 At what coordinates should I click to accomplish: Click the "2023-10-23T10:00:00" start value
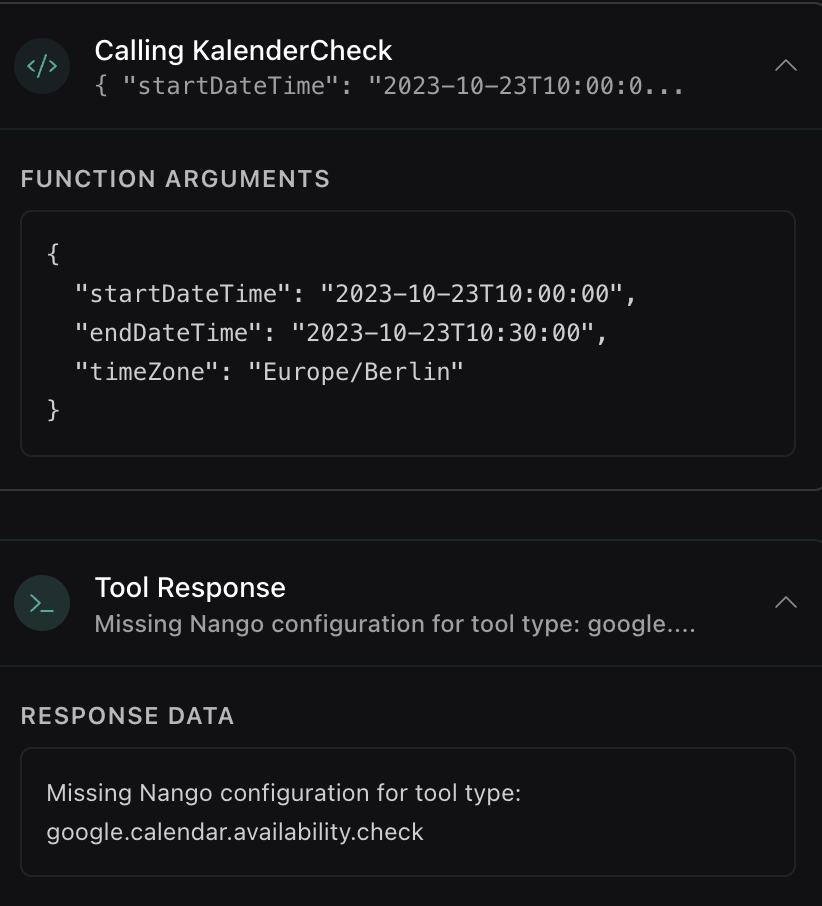[478, 294]
